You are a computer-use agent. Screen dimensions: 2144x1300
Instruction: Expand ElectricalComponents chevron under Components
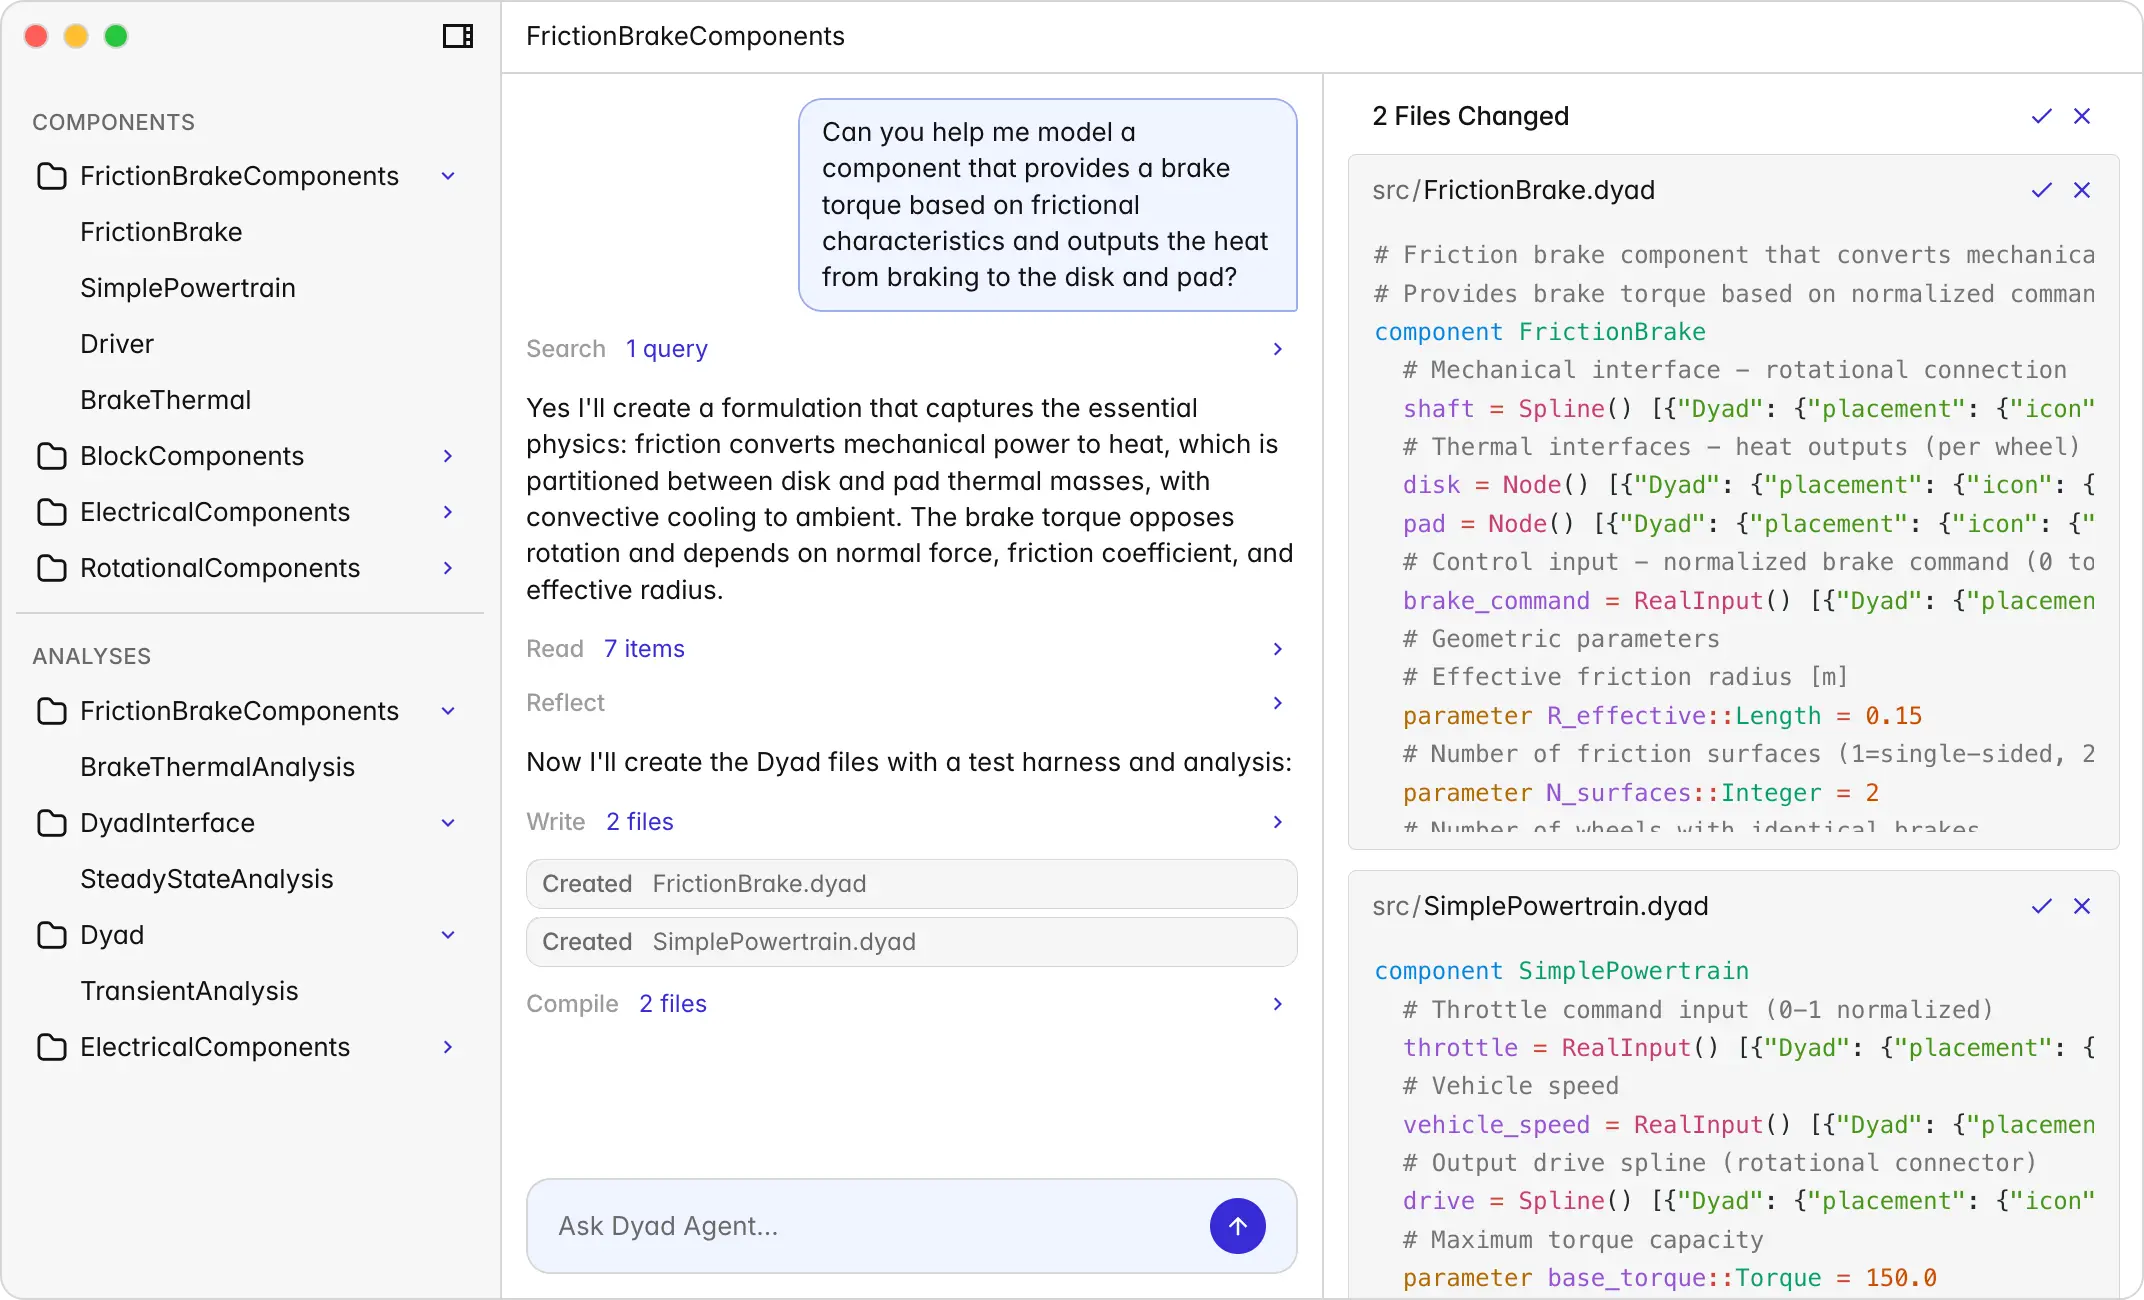(448, 512)
